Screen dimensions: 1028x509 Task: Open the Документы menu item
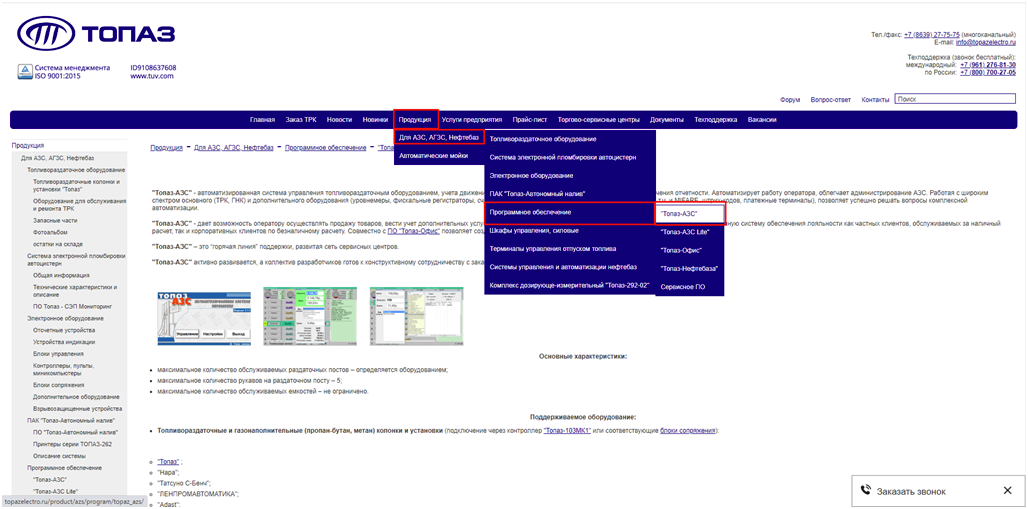coord(667,120)
